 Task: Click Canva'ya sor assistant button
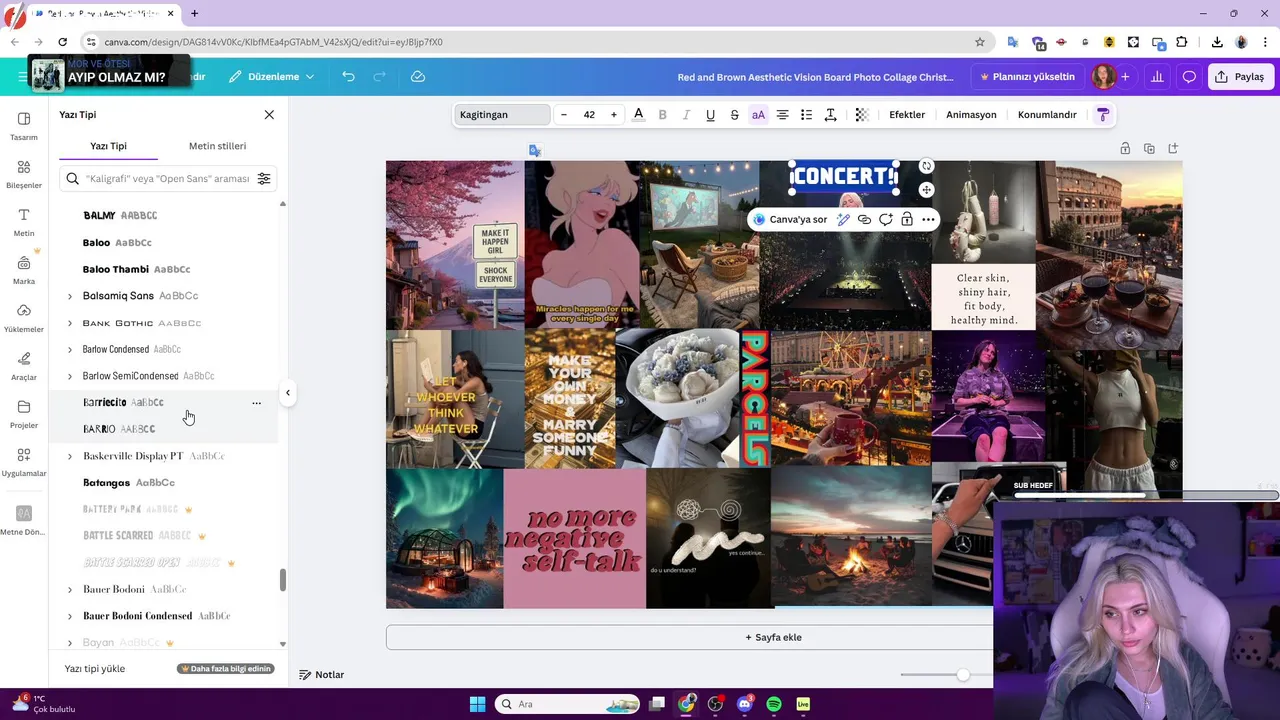[790, 219]
